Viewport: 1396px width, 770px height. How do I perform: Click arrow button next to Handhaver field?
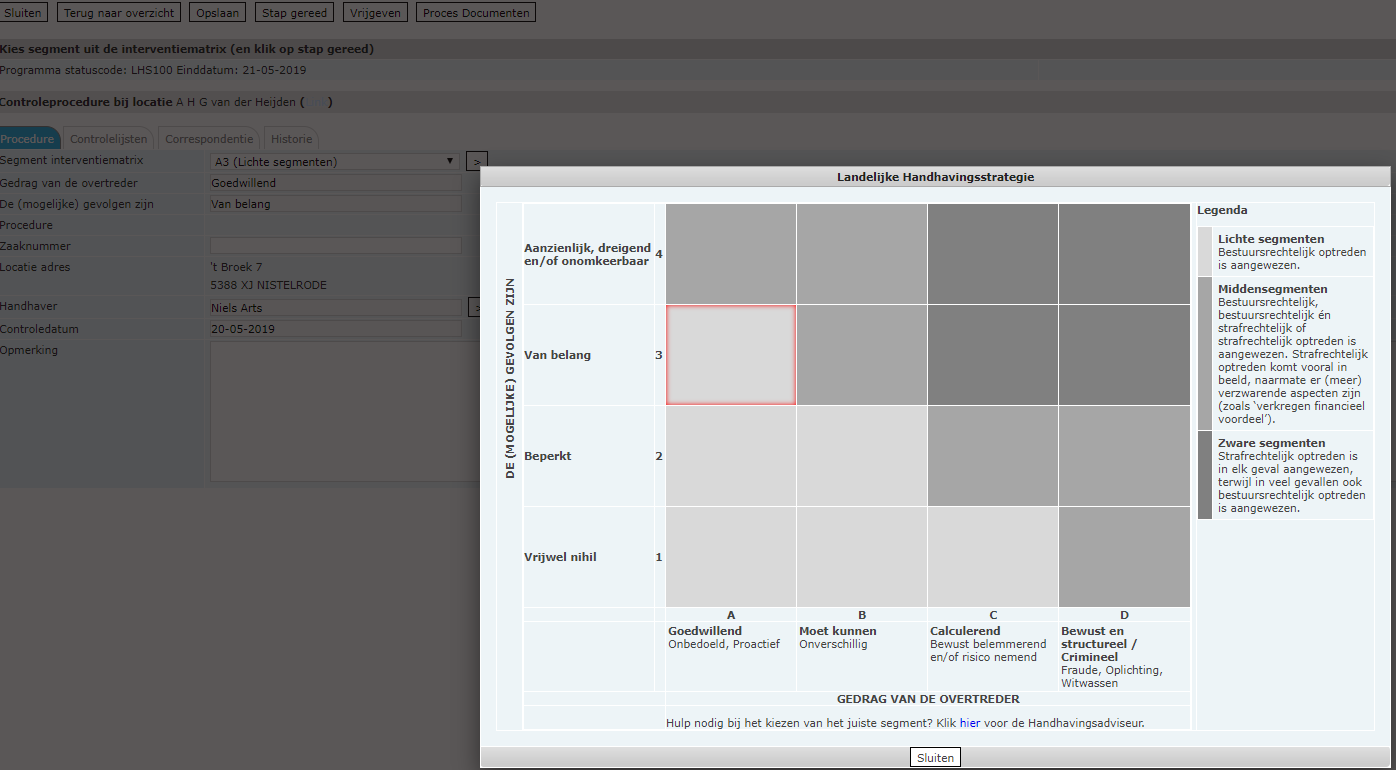[476, 308]
